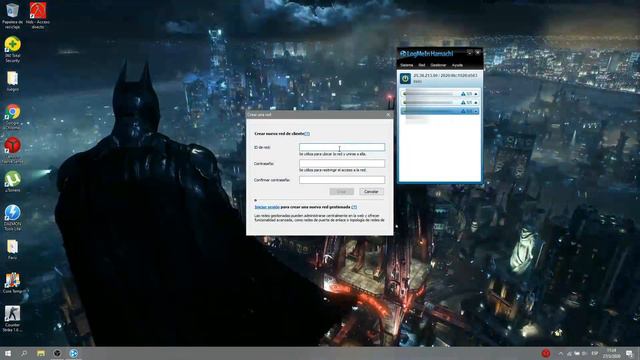
Task: Select the DAEMON Tools Lite desktop shortcut
Action: click(x=13, y=218)
